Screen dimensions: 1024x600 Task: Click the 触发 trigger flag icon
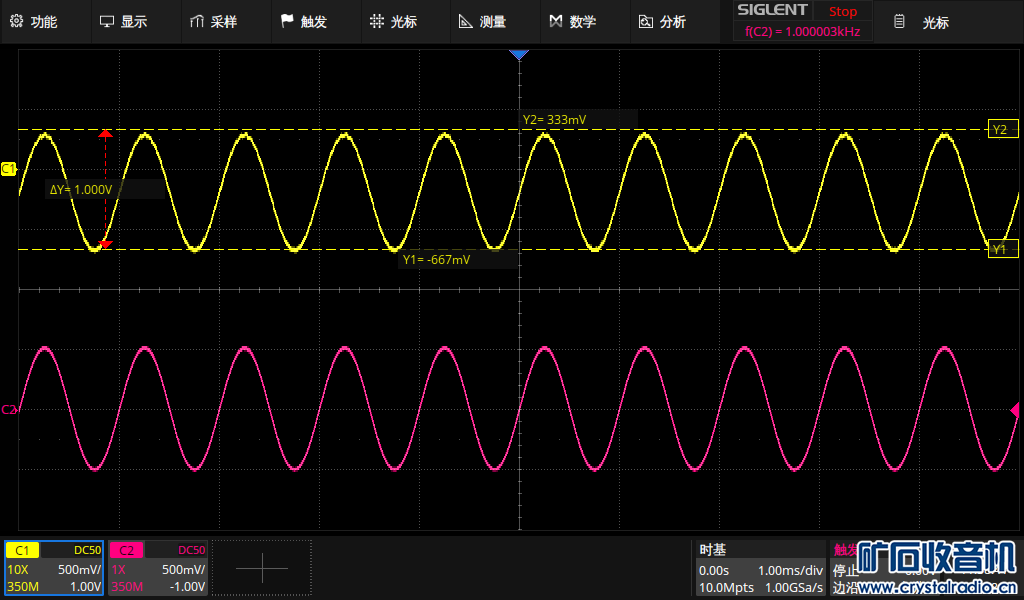pyautogui.click(x=287, y=21)
